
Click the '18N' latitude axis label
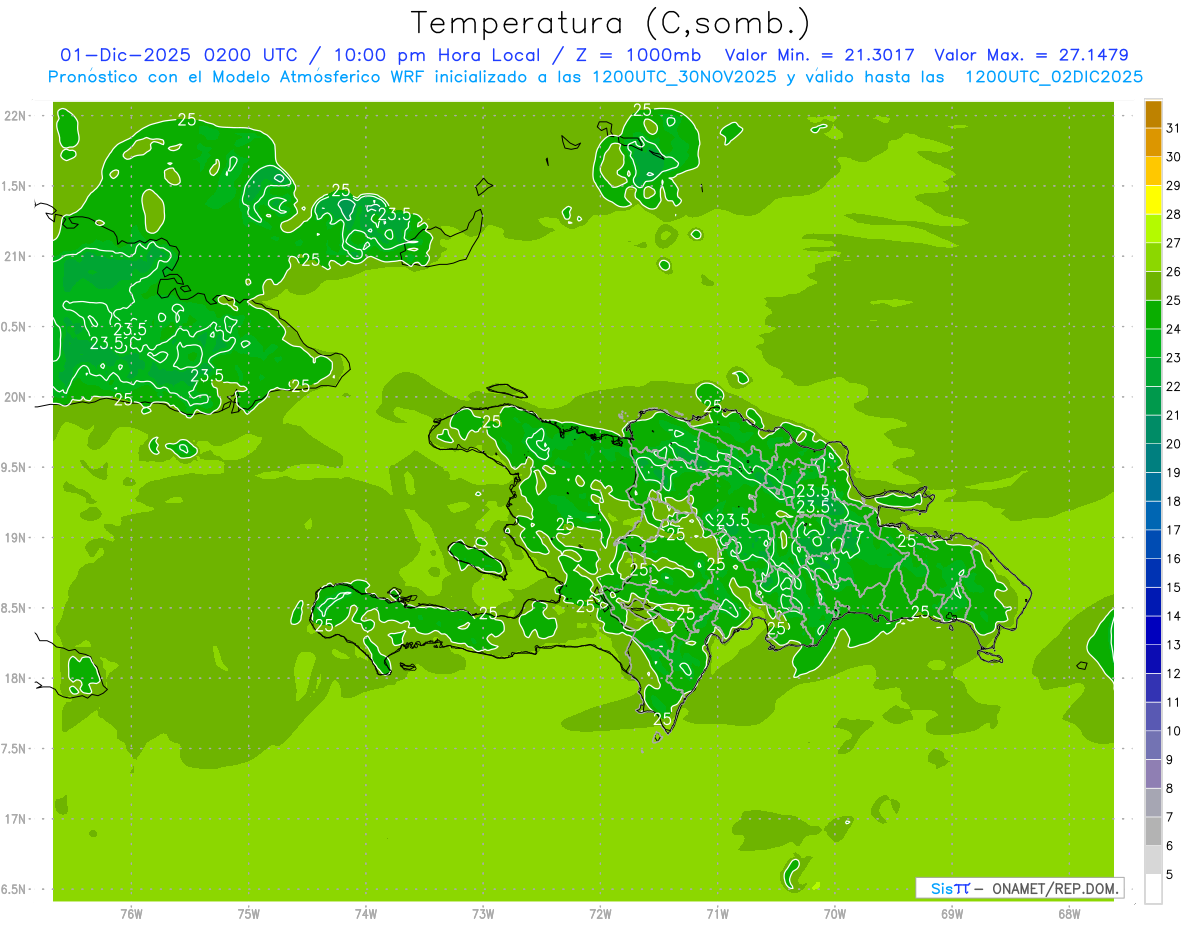pyautogui.click(x=16, y=678)
